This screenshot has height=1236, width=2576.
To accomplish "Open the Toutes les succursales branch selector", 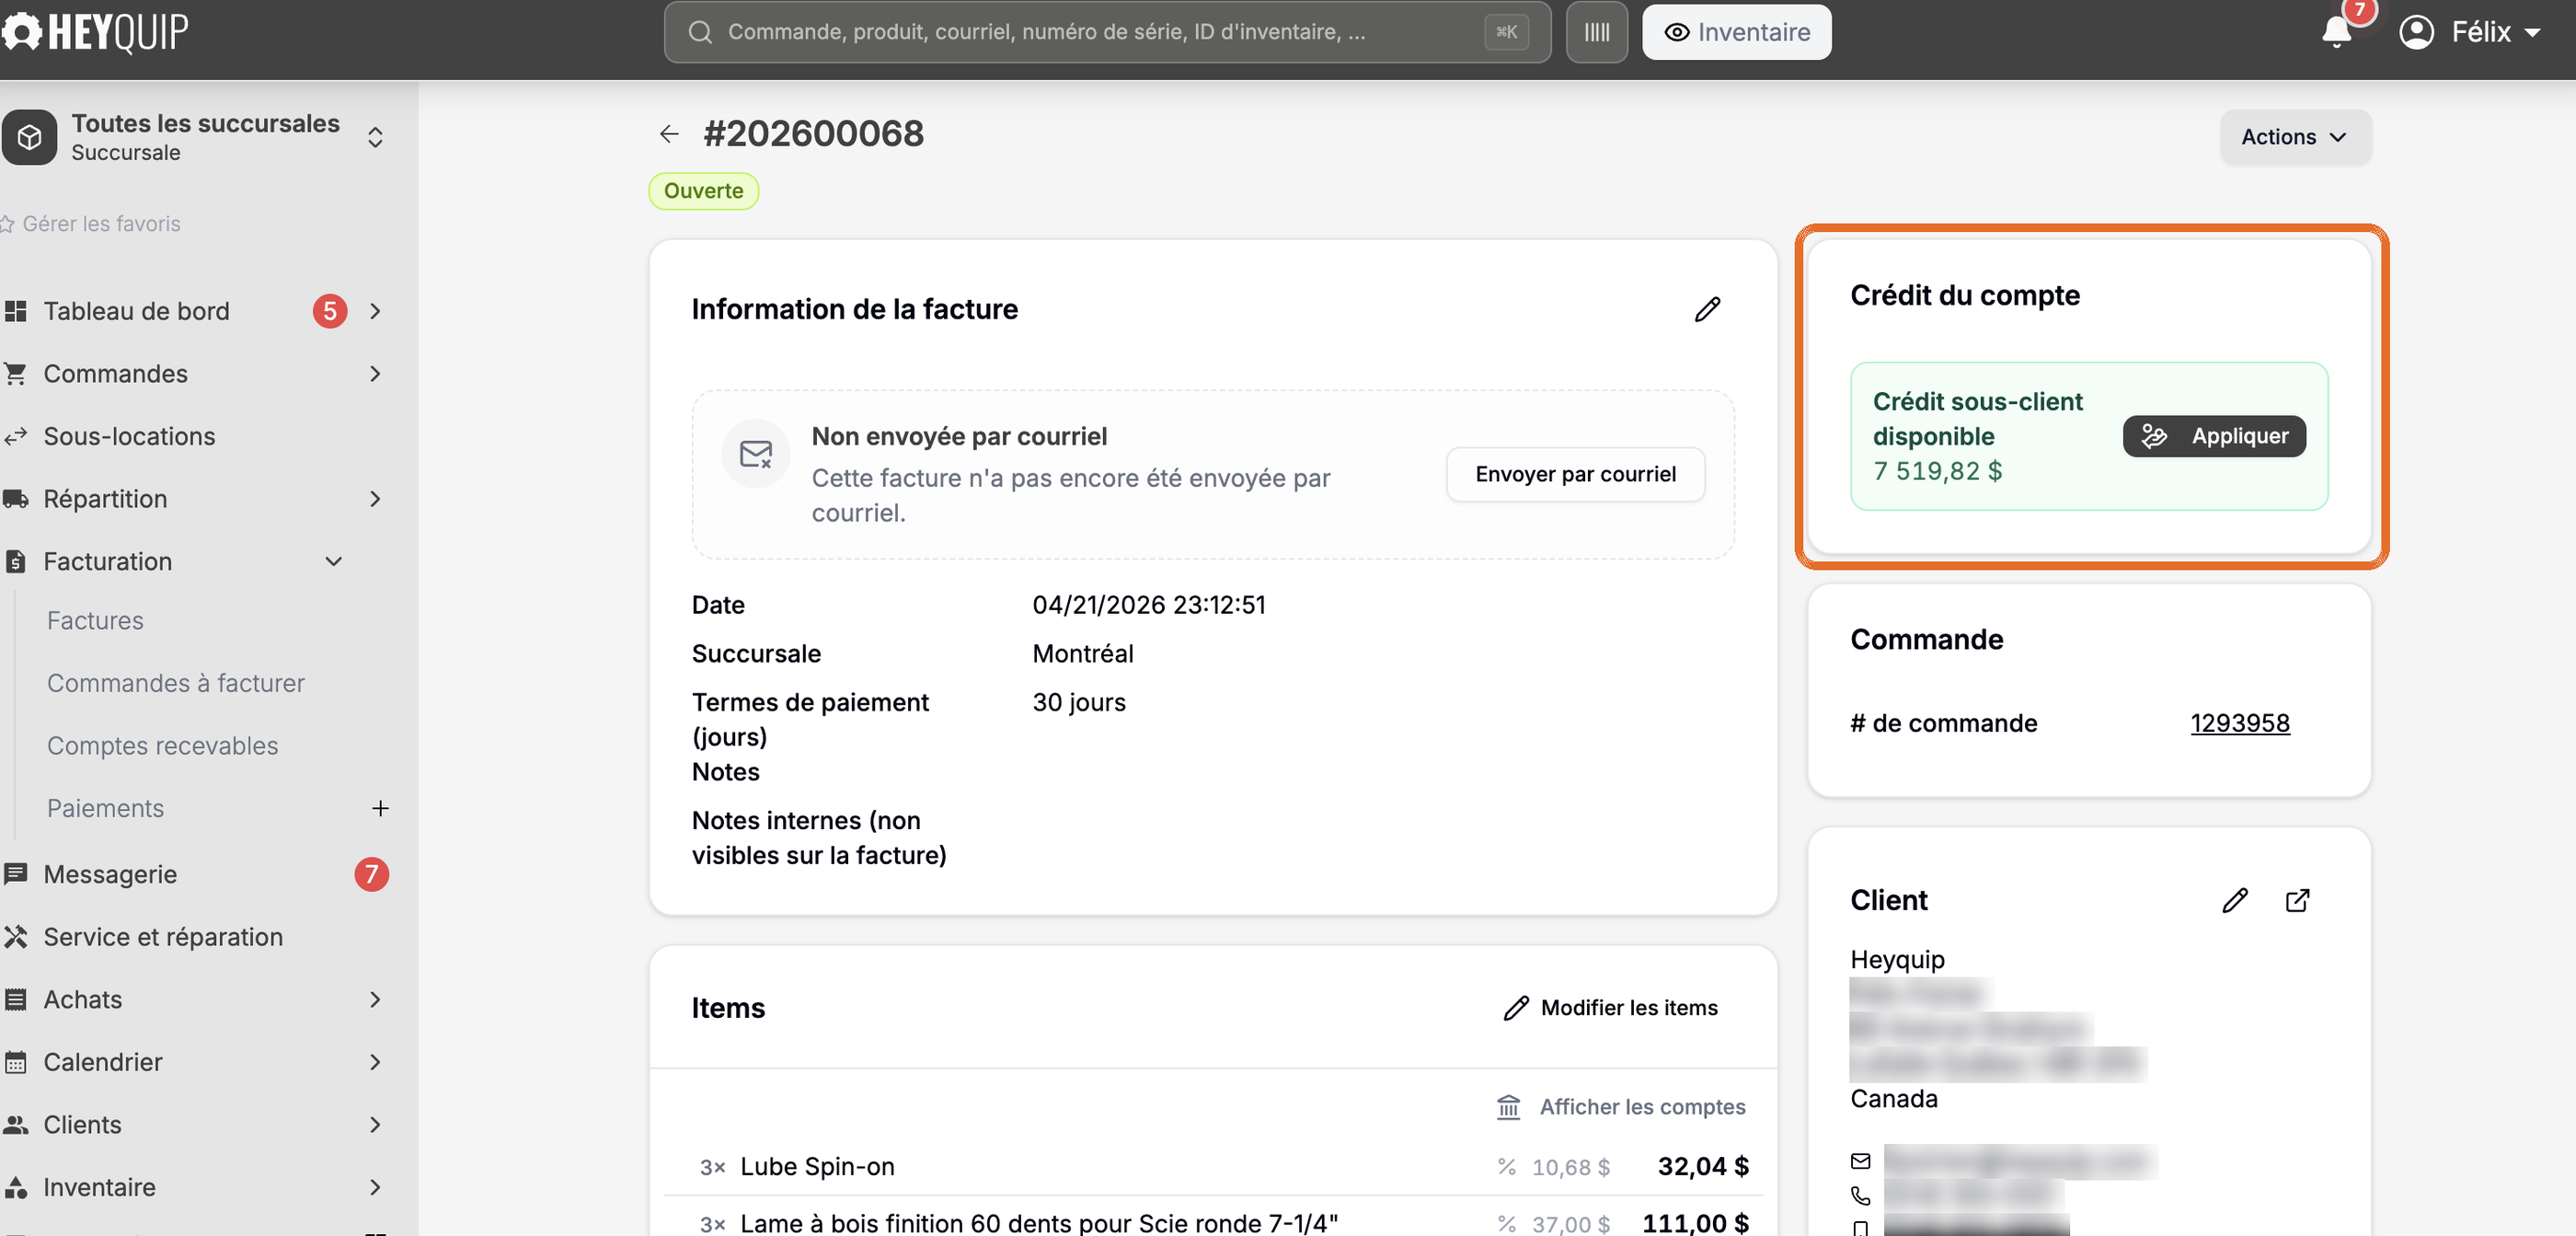I will (195, 137).
